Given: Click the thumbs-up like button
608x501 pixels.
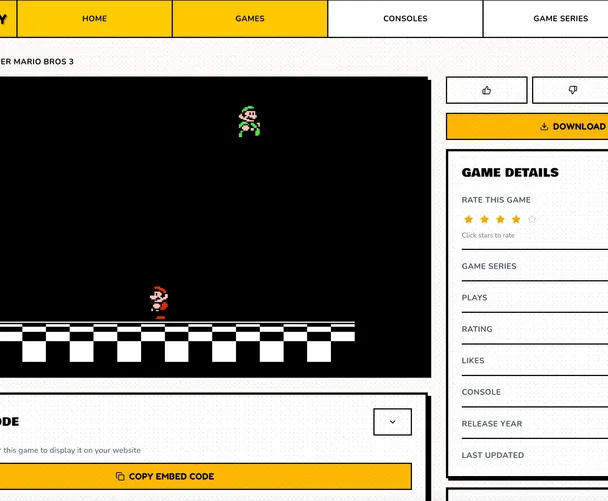Looking at the screenshot, I should pyautogui.click(x=487, y=90).
